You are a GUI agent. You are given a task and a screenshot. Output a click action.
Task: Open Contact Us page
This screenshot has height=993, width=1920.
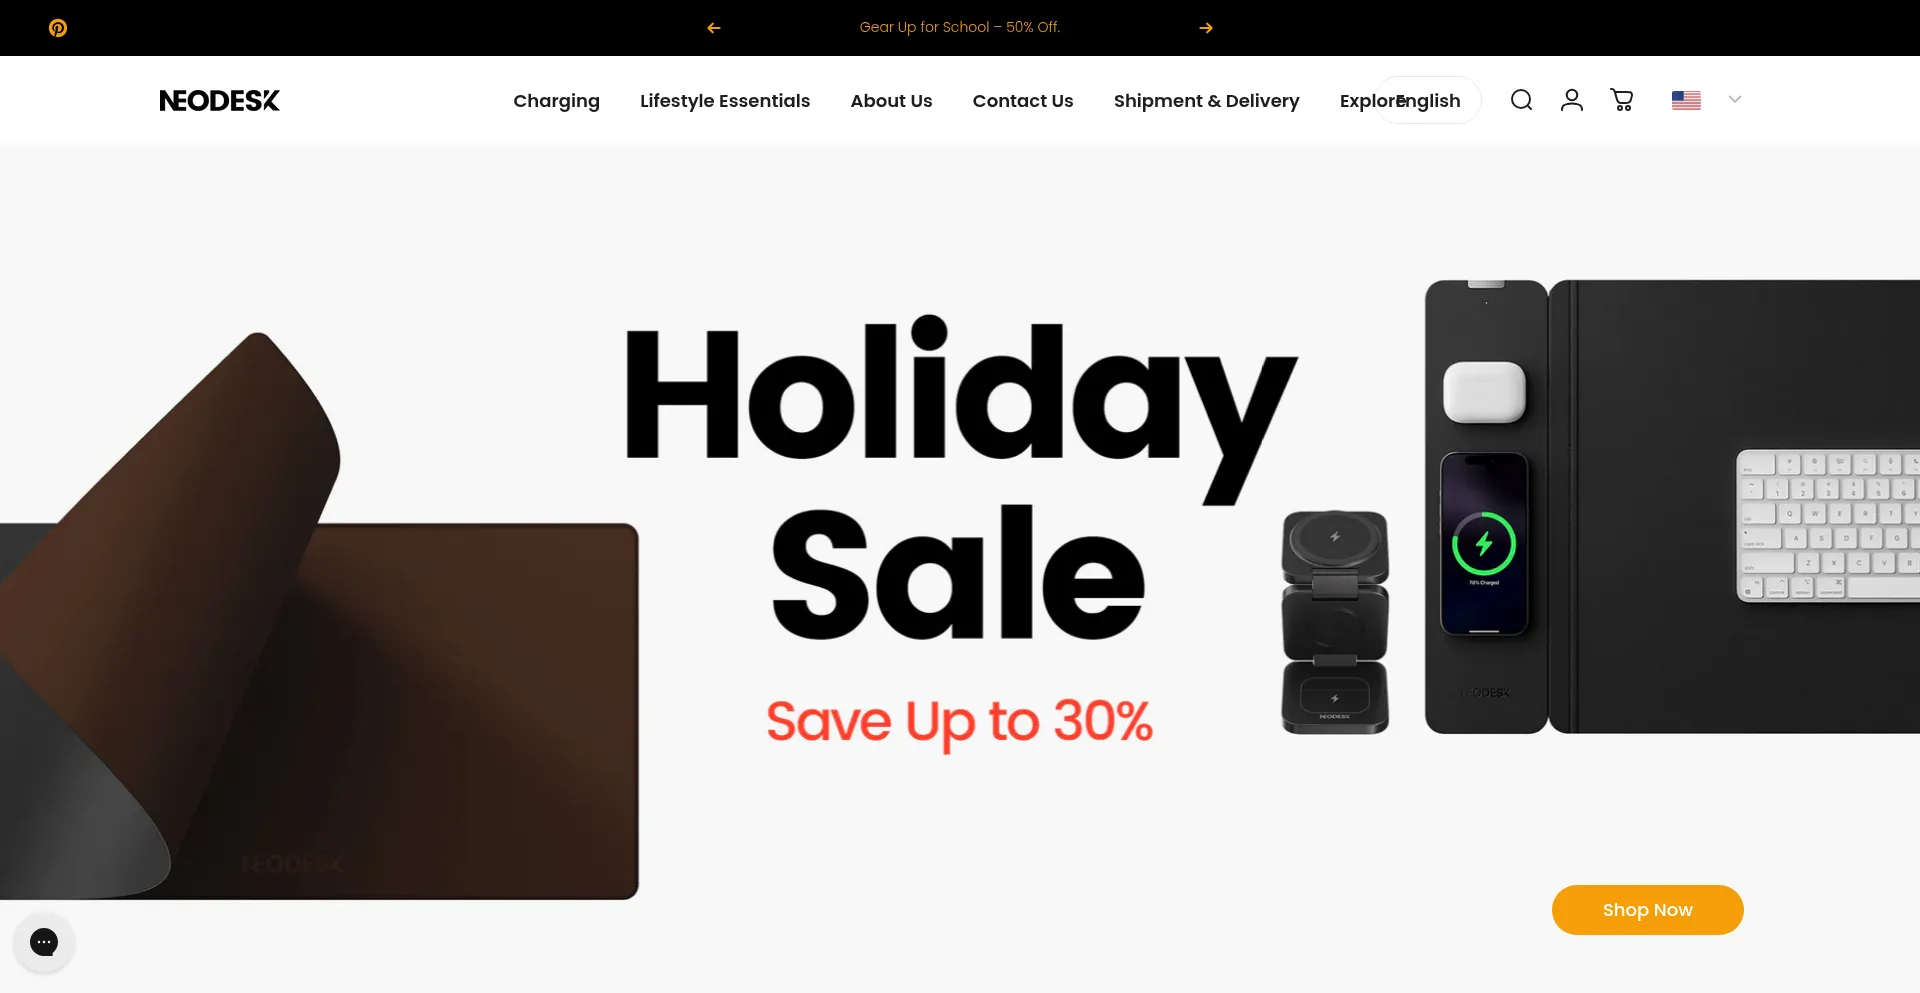tap(1023, 101)
